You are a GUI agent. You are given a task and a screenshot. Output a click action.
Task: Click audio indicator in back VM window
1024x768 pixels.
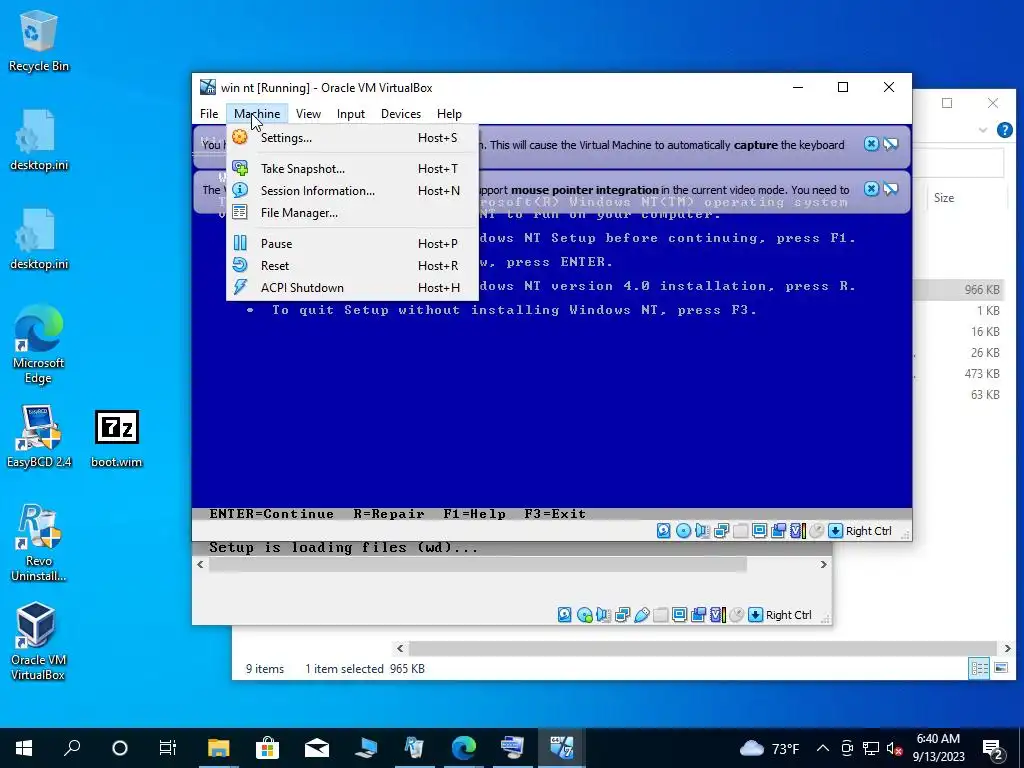[603, 615]
